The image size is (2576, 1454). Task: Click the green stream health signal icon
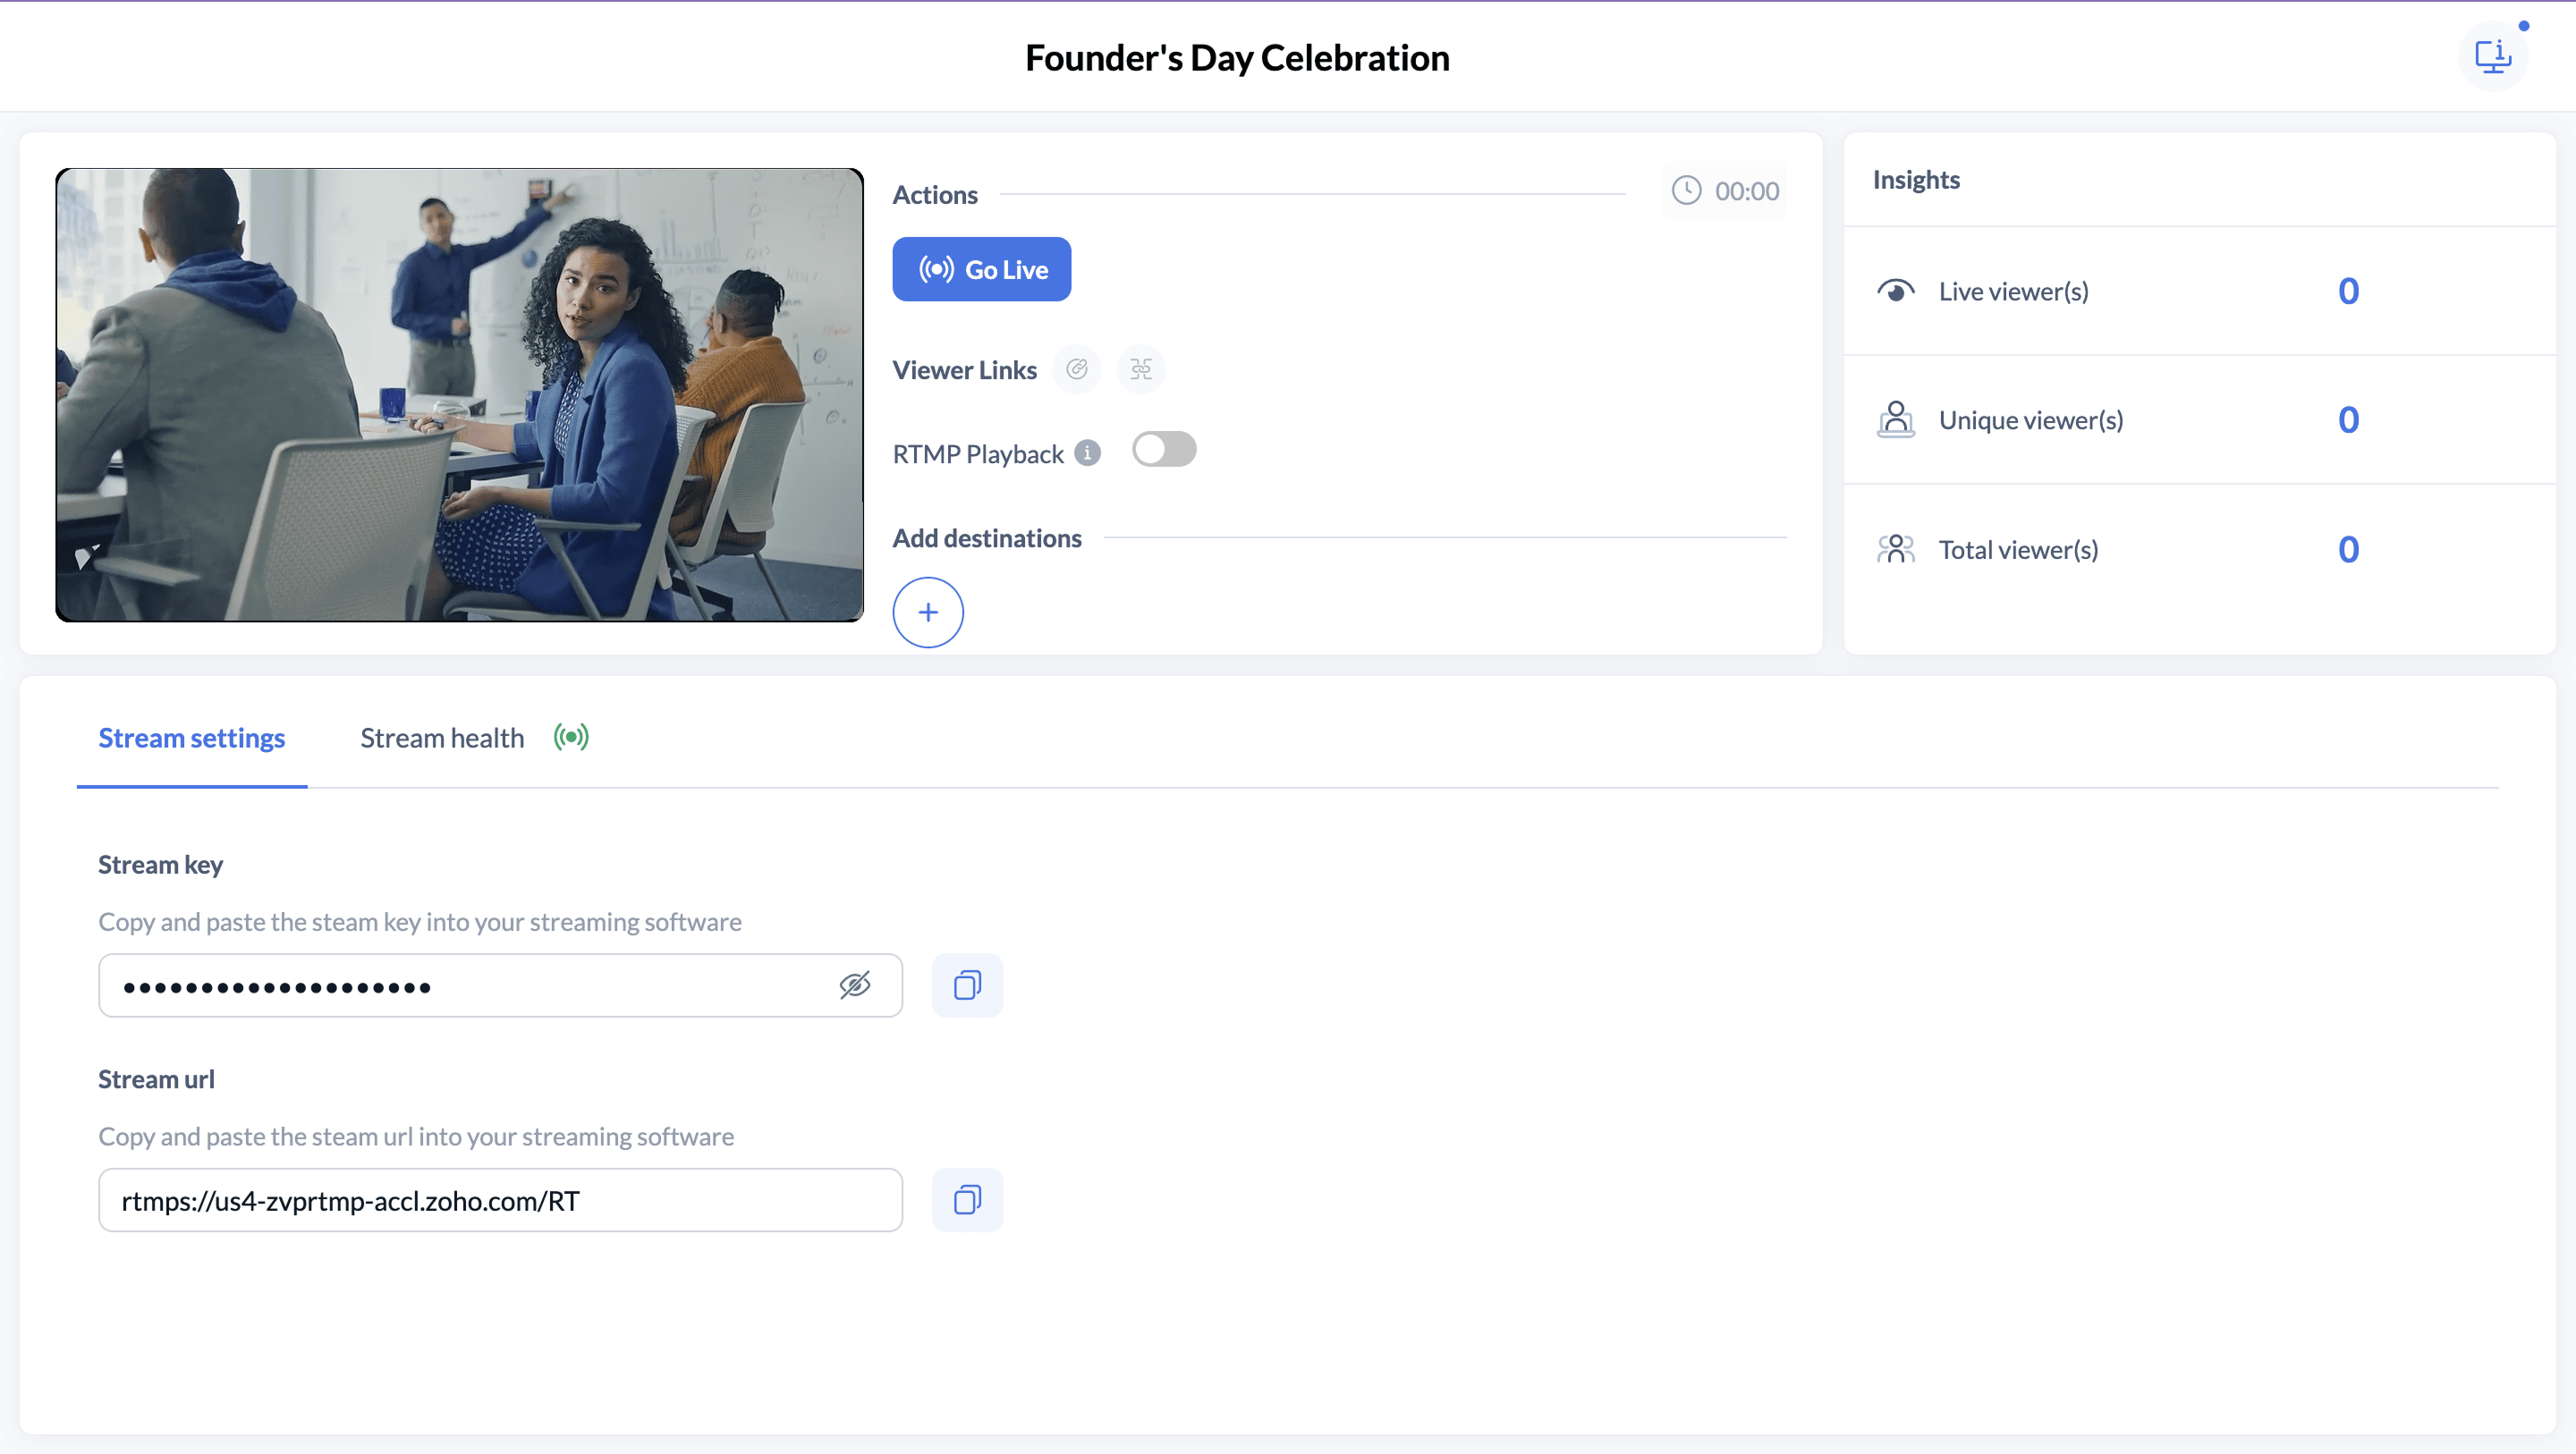click(x=571, y=738)
